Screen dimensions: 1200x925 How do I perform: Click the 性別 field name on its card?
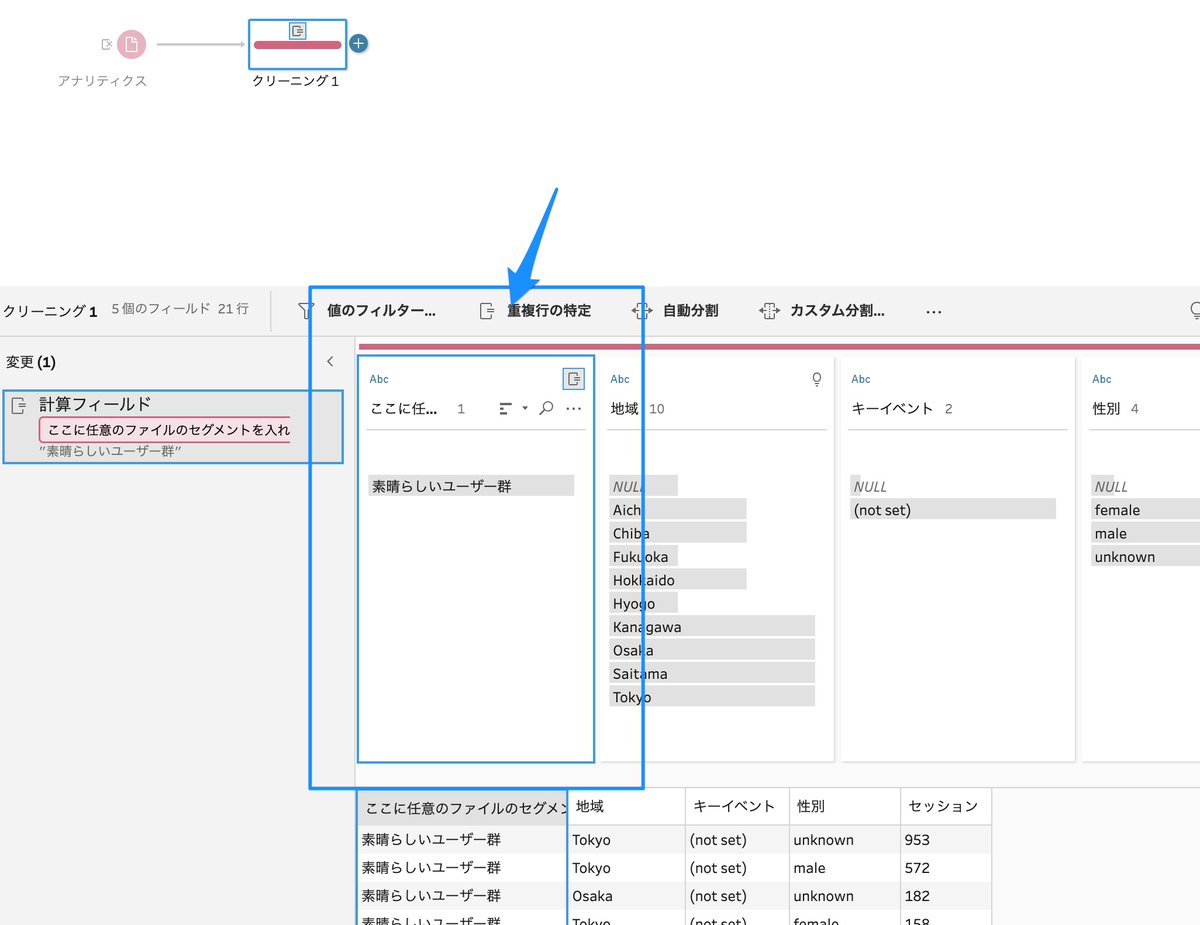click(1106, 409)
